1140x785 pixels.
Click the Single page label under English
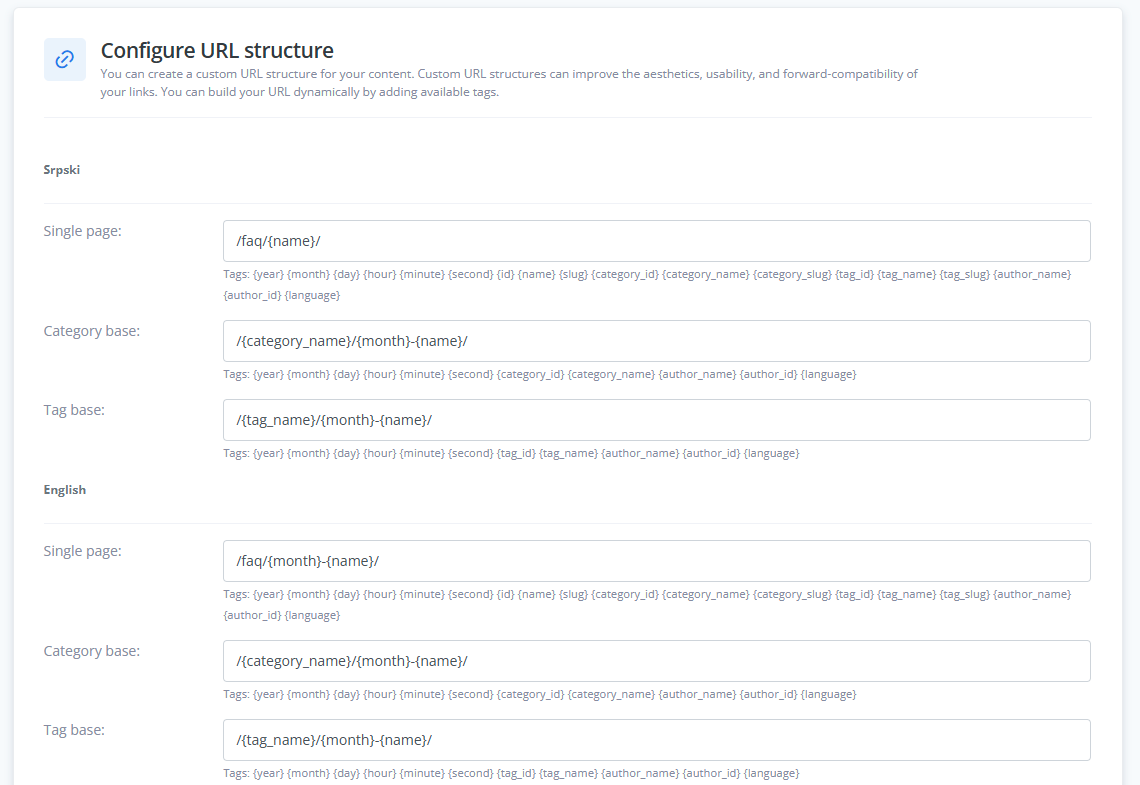(x=82, y=551)
